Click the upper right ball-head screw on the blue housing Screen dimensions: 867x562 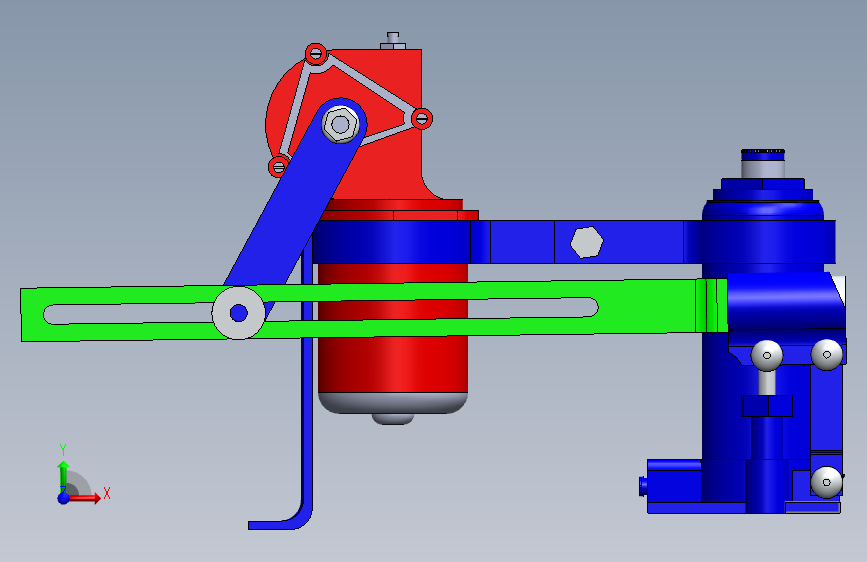pos(827,355)
